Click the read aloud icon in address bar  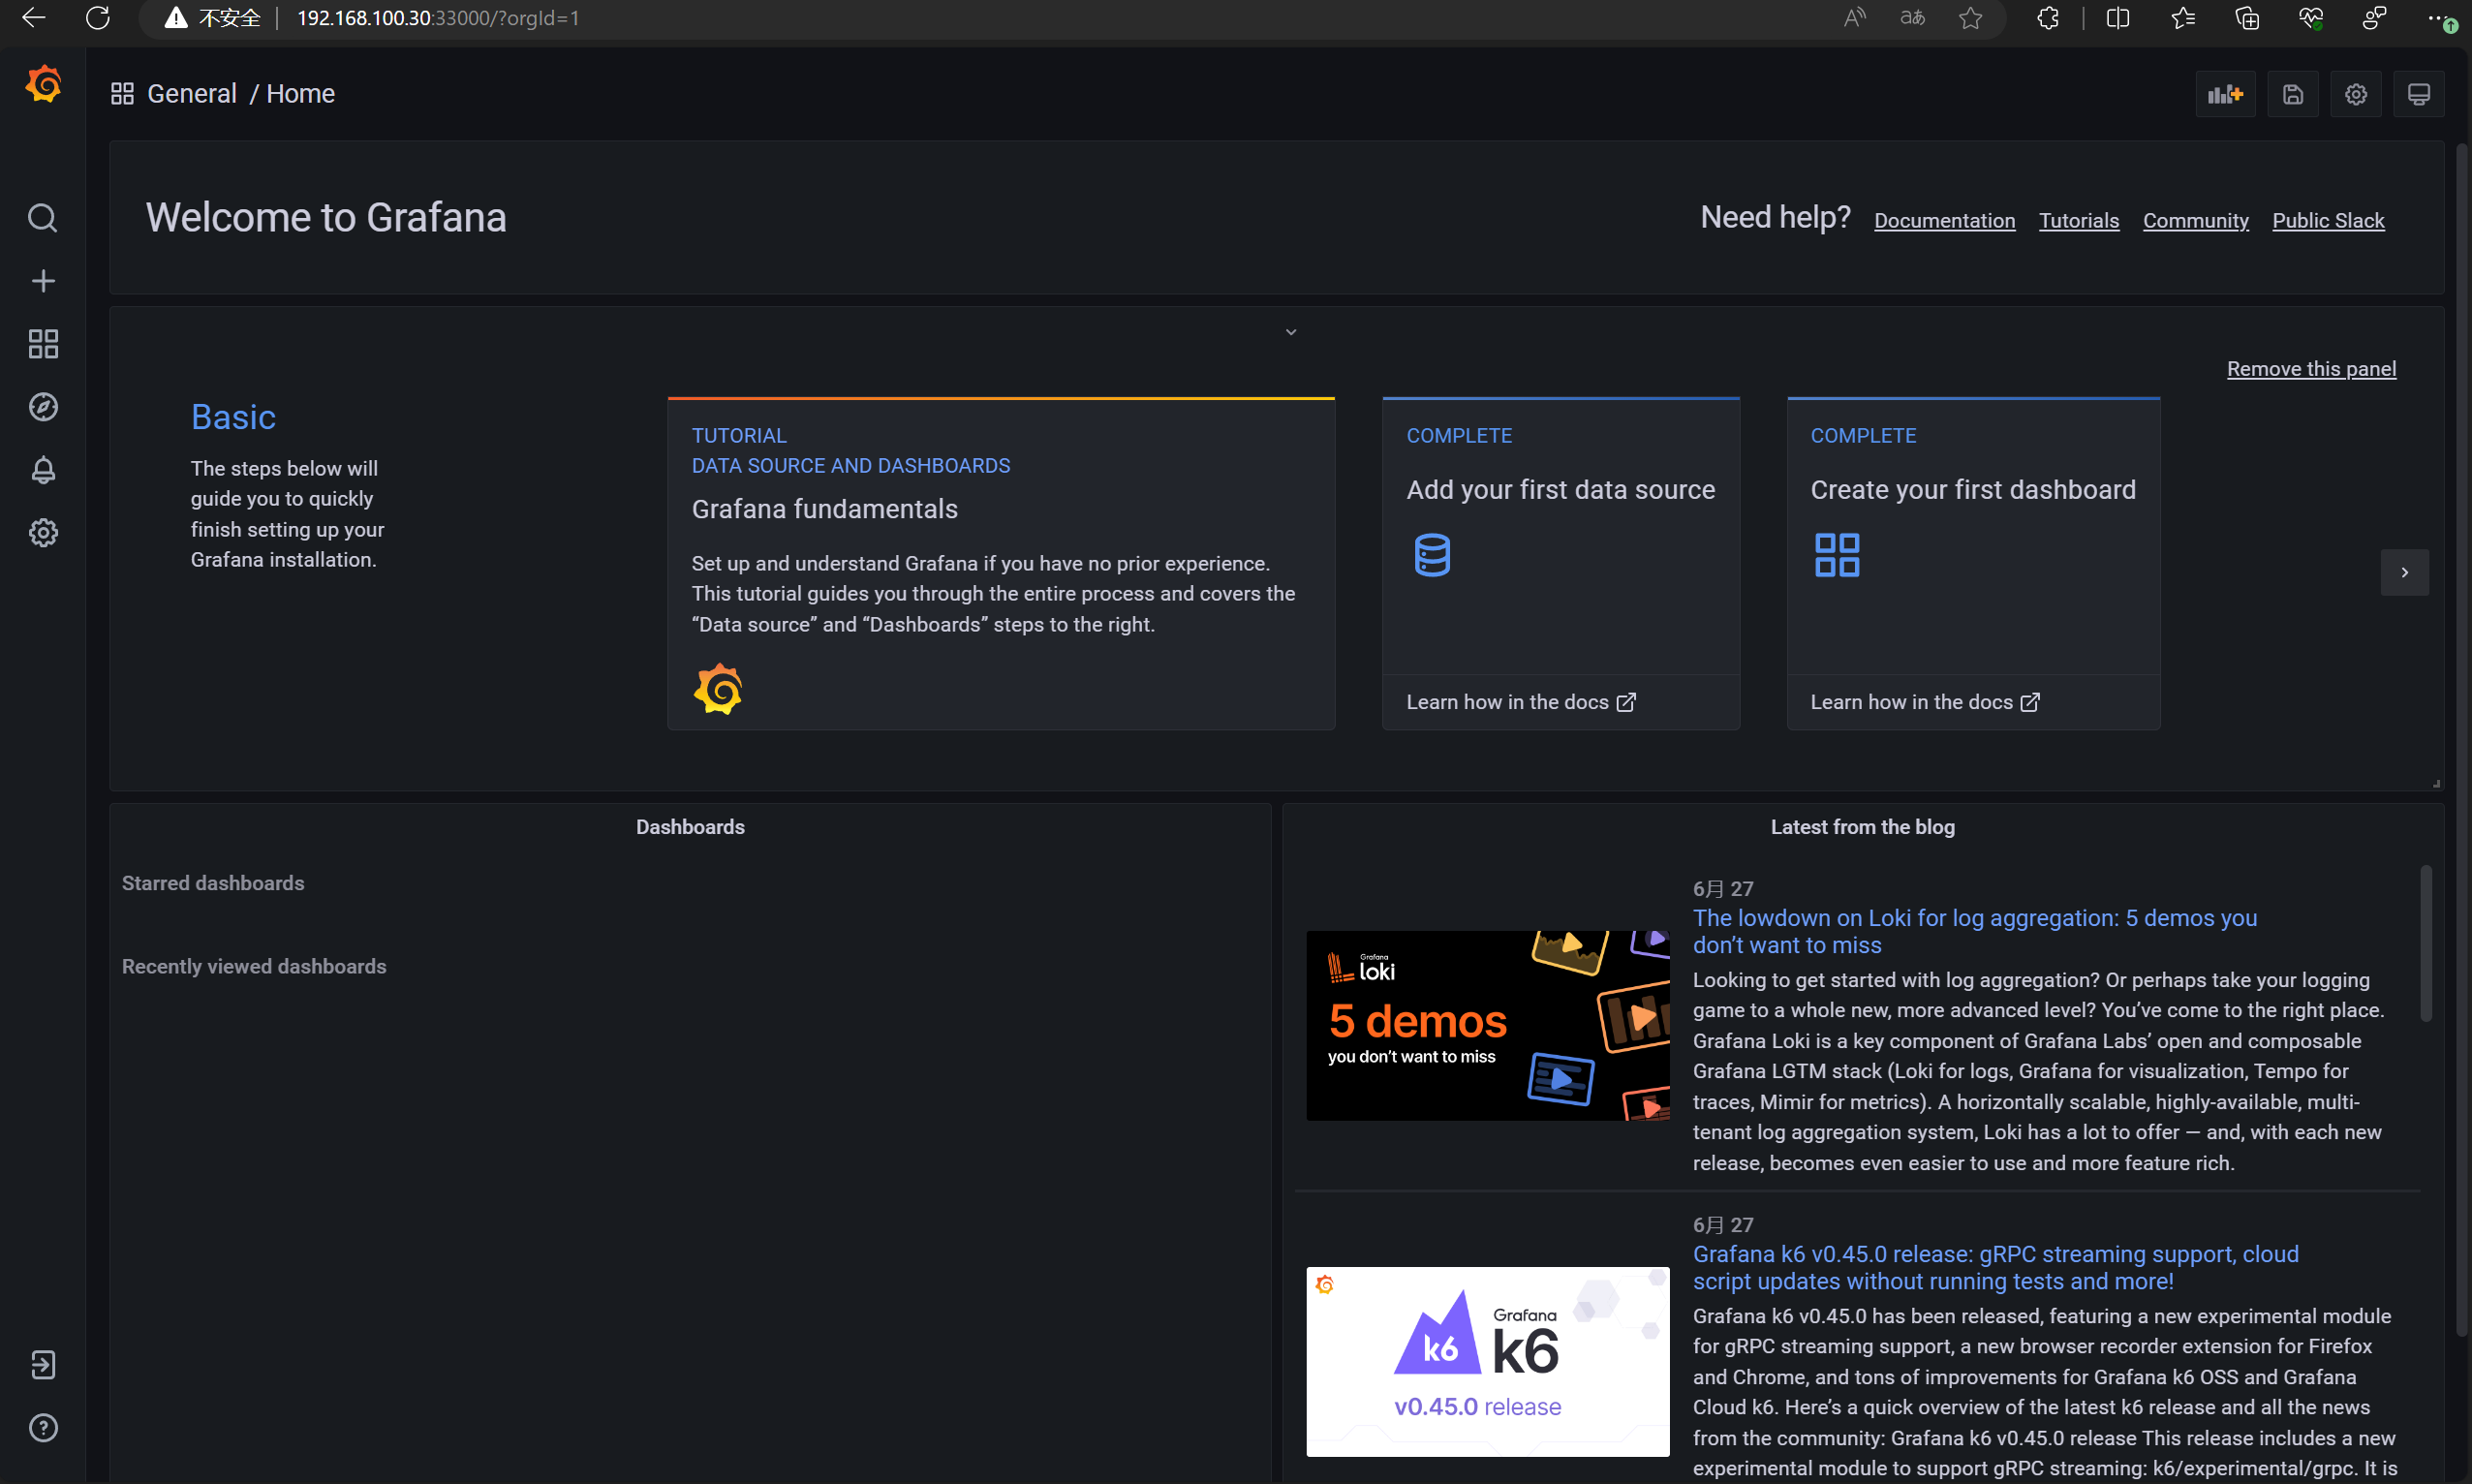(x=1854, y=18)
